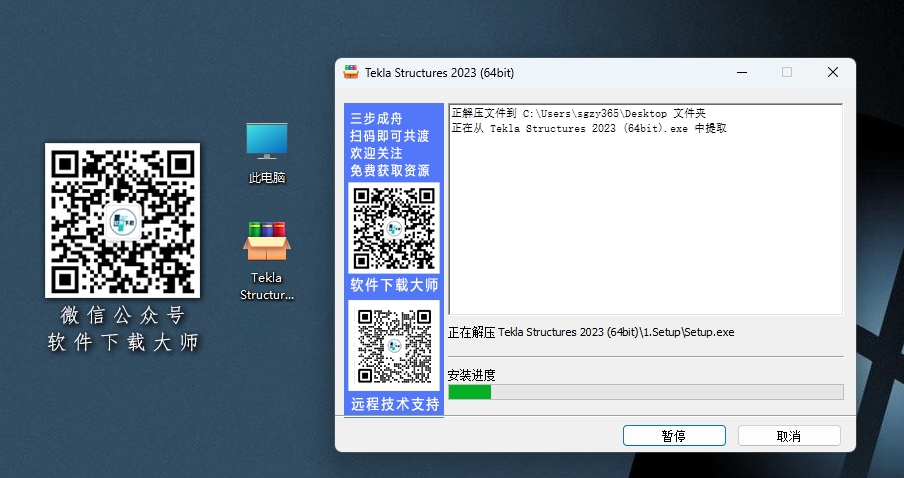Click the extraction log text area

(x=646, y=209)
